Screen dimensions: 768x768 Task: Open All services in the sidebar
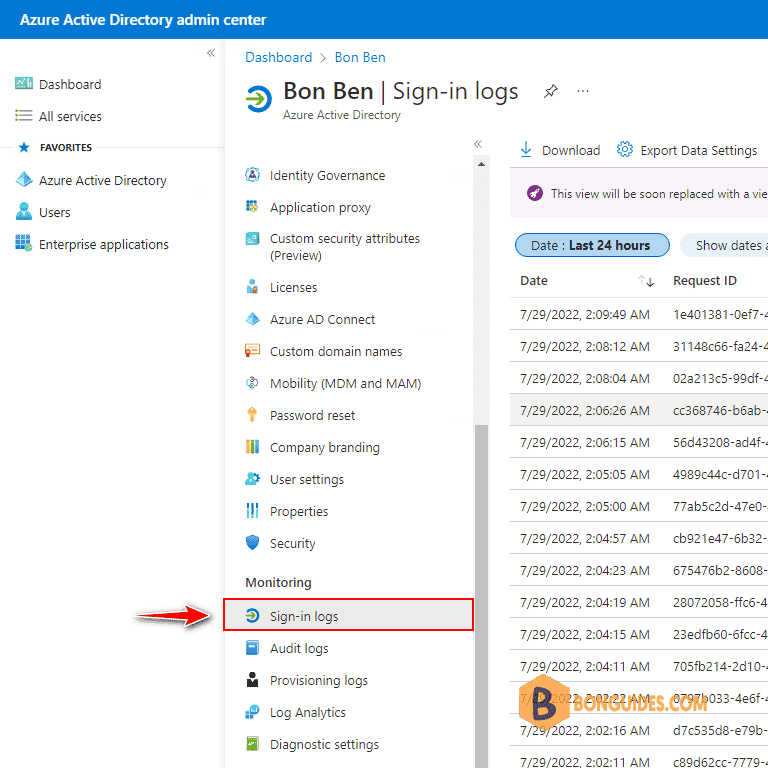tap(70, 116)
